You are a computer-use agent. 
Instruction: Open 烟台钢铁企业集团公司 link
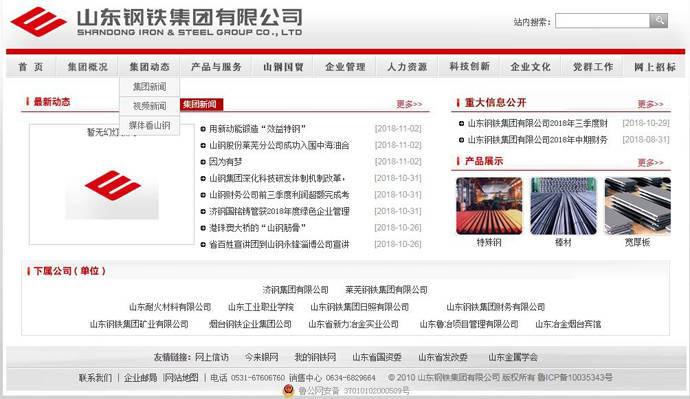(250, 324)
